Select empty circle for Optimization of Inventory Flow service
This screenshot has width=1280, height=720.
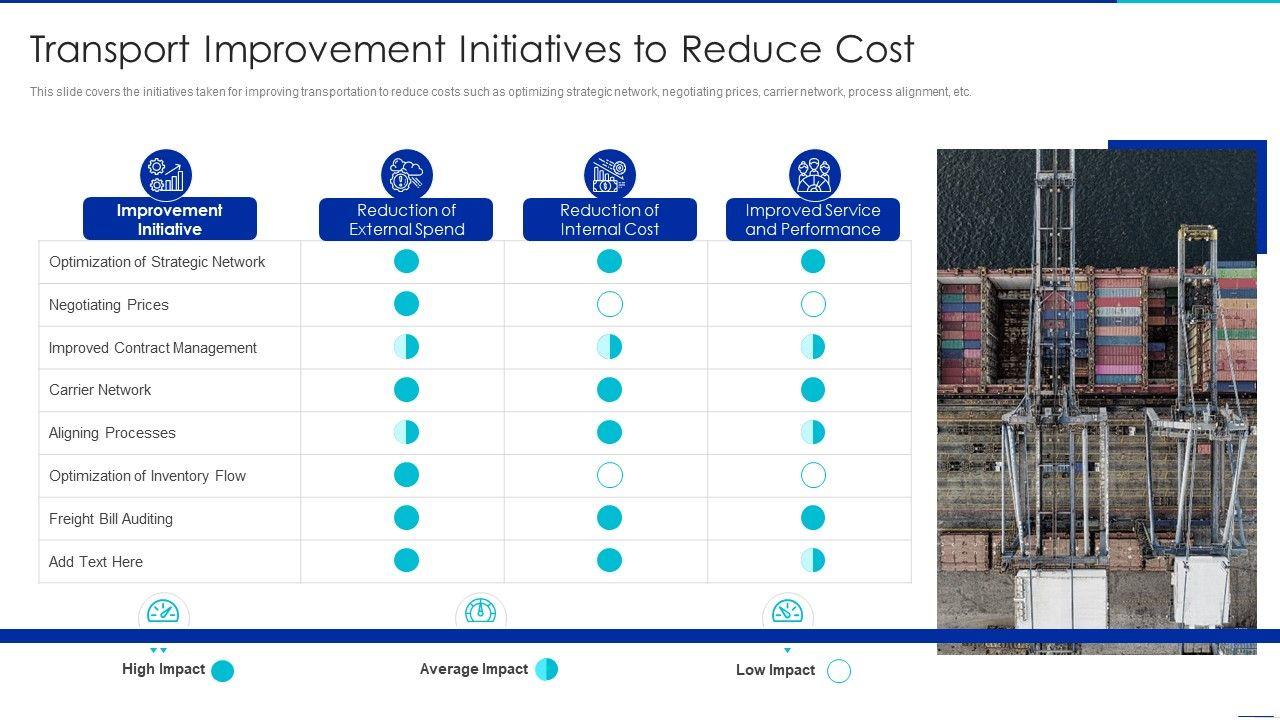[x=813, y=475]
